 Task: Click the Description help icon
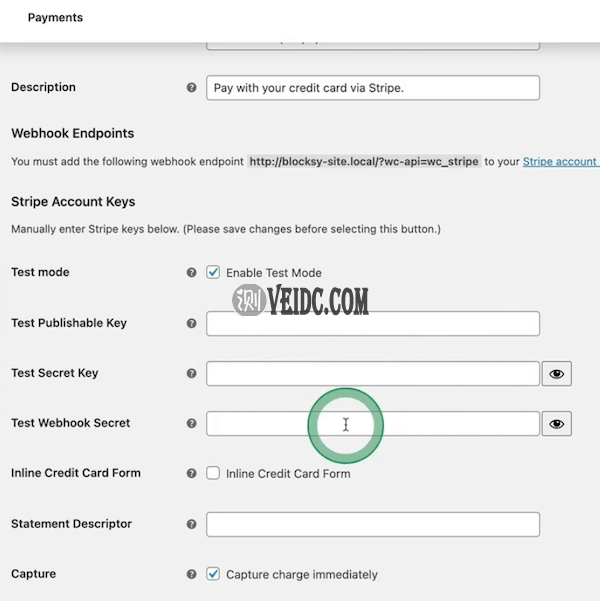click(191, 88)
